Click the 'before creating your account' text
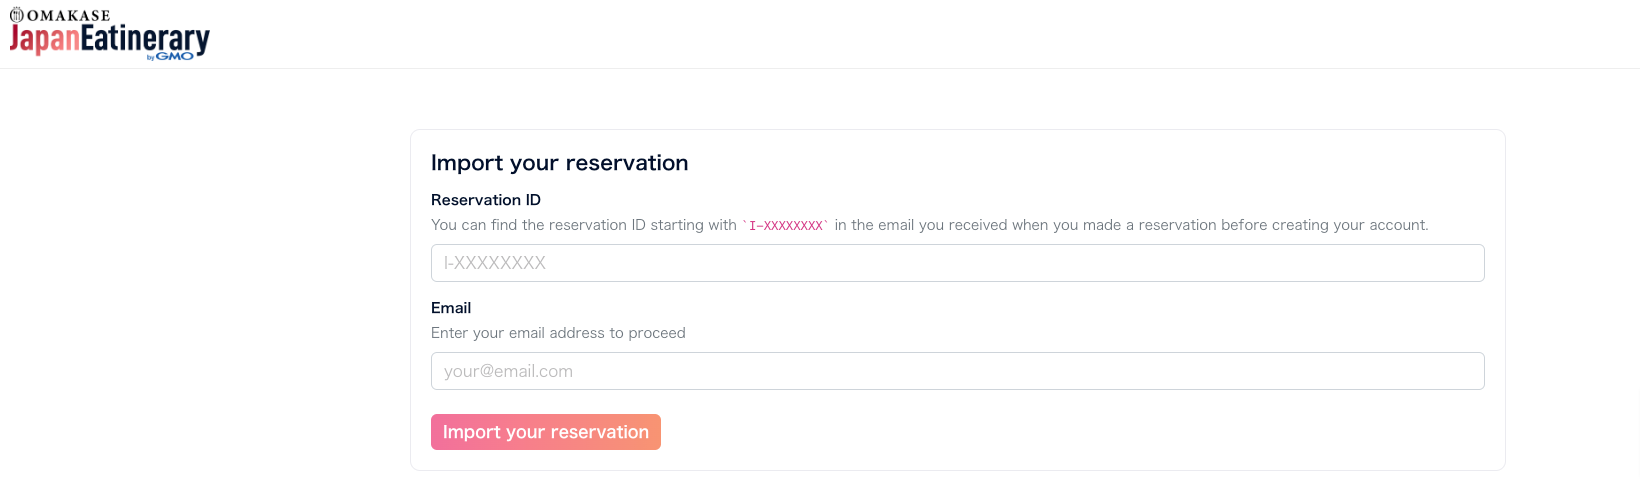Viewport: 1640px width, 504px height. click(x=1324, y=225)
